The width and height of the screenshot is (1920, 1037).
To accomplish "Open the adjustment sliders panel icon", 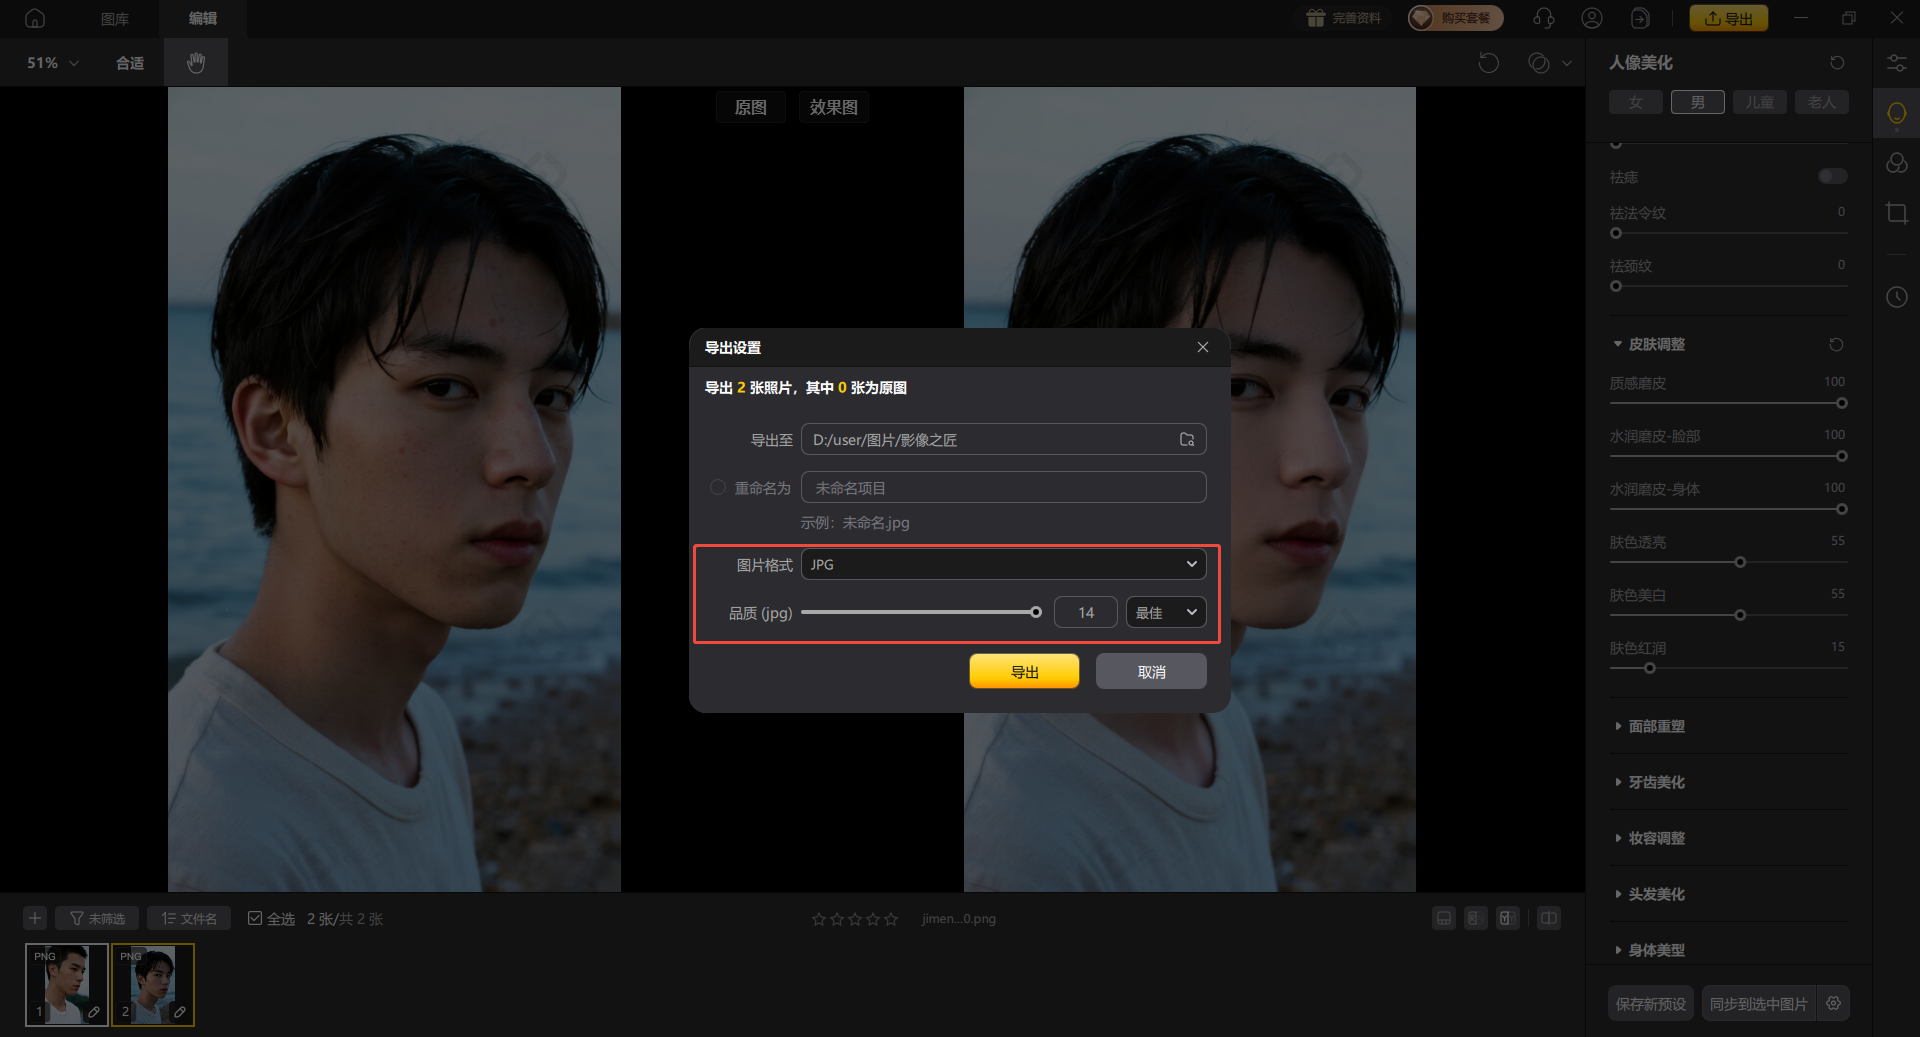I will click(1896, 63).
